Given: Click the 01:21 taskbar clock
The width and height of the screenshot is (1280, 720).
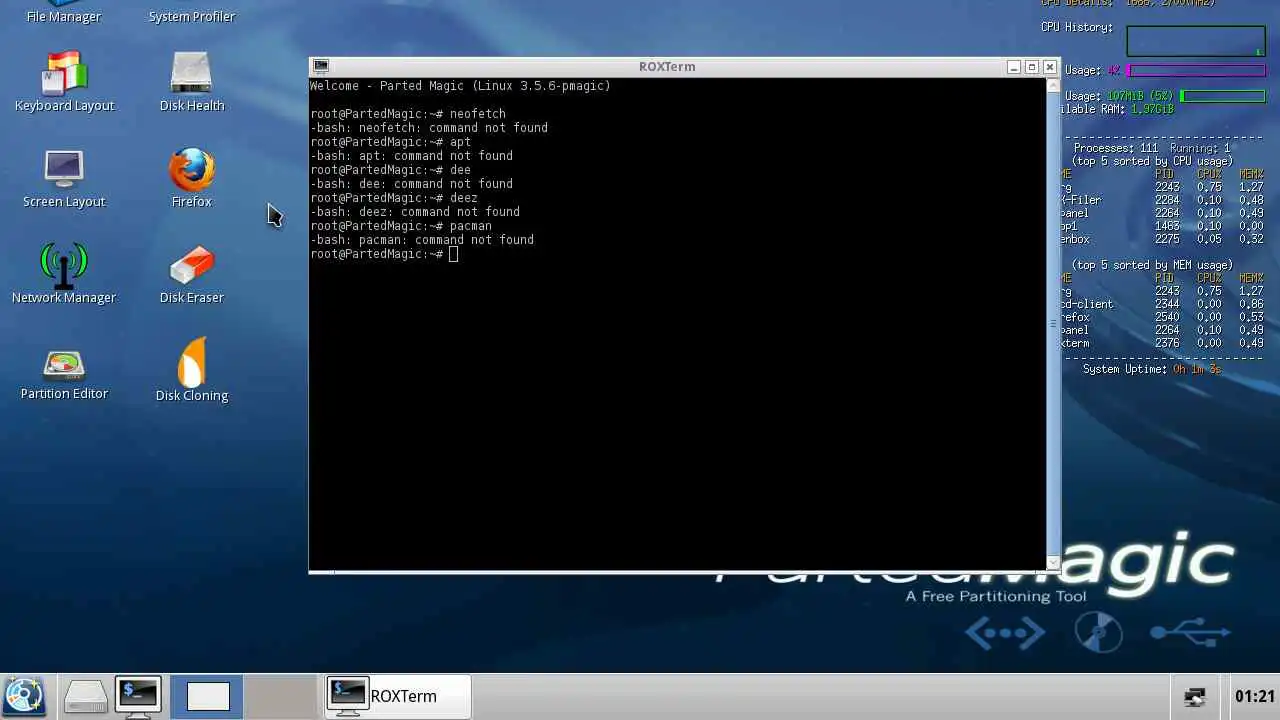Looking at the screenshot, I should click(x=1255, y=696).
